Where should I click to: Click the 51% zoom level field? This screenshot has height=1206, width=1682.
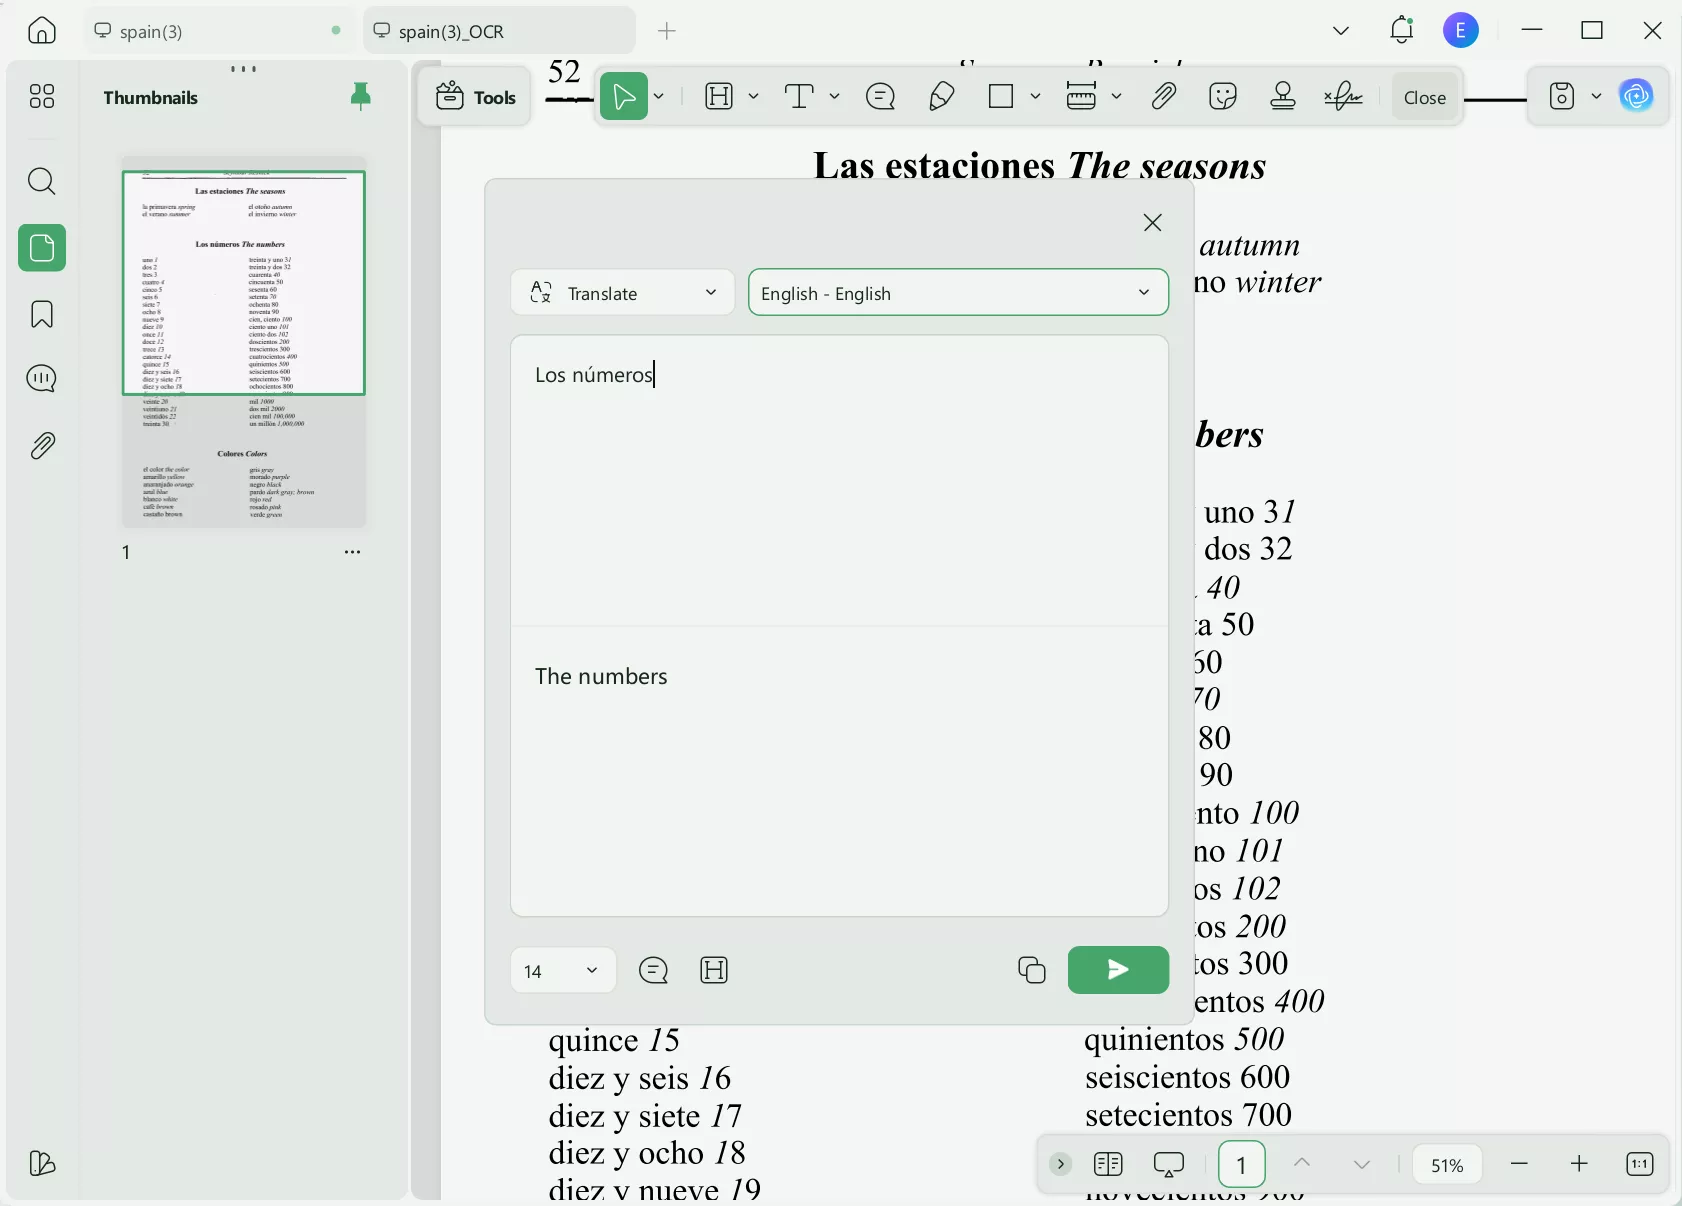(x=1447, y=1164)
